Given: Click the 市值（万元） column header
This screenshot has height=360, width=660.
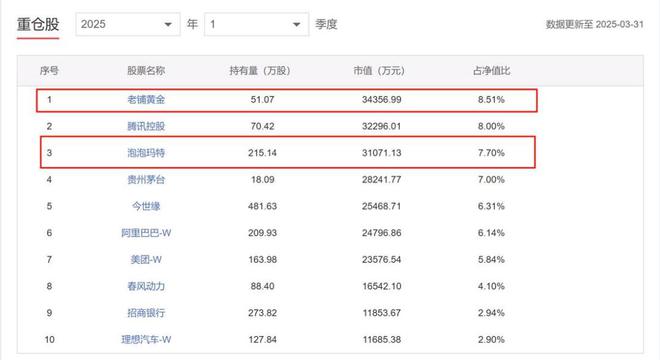Looking at the screenshot, I should 379,71.
